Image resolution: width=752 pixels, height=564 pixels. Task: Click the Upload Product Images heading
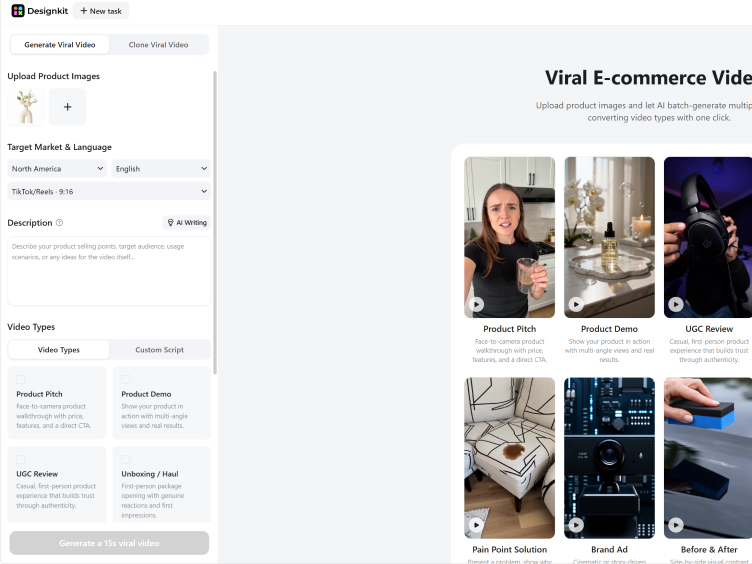(53, 76)
